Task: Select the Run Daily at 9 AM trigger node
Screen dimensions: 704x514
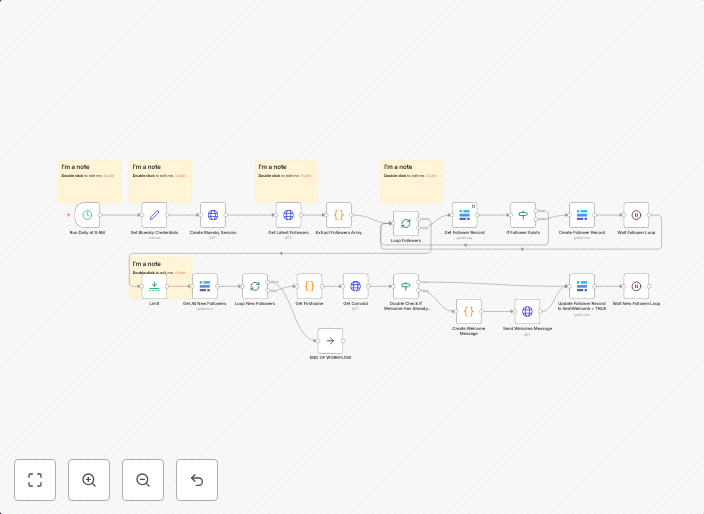Action: point(87,215)
